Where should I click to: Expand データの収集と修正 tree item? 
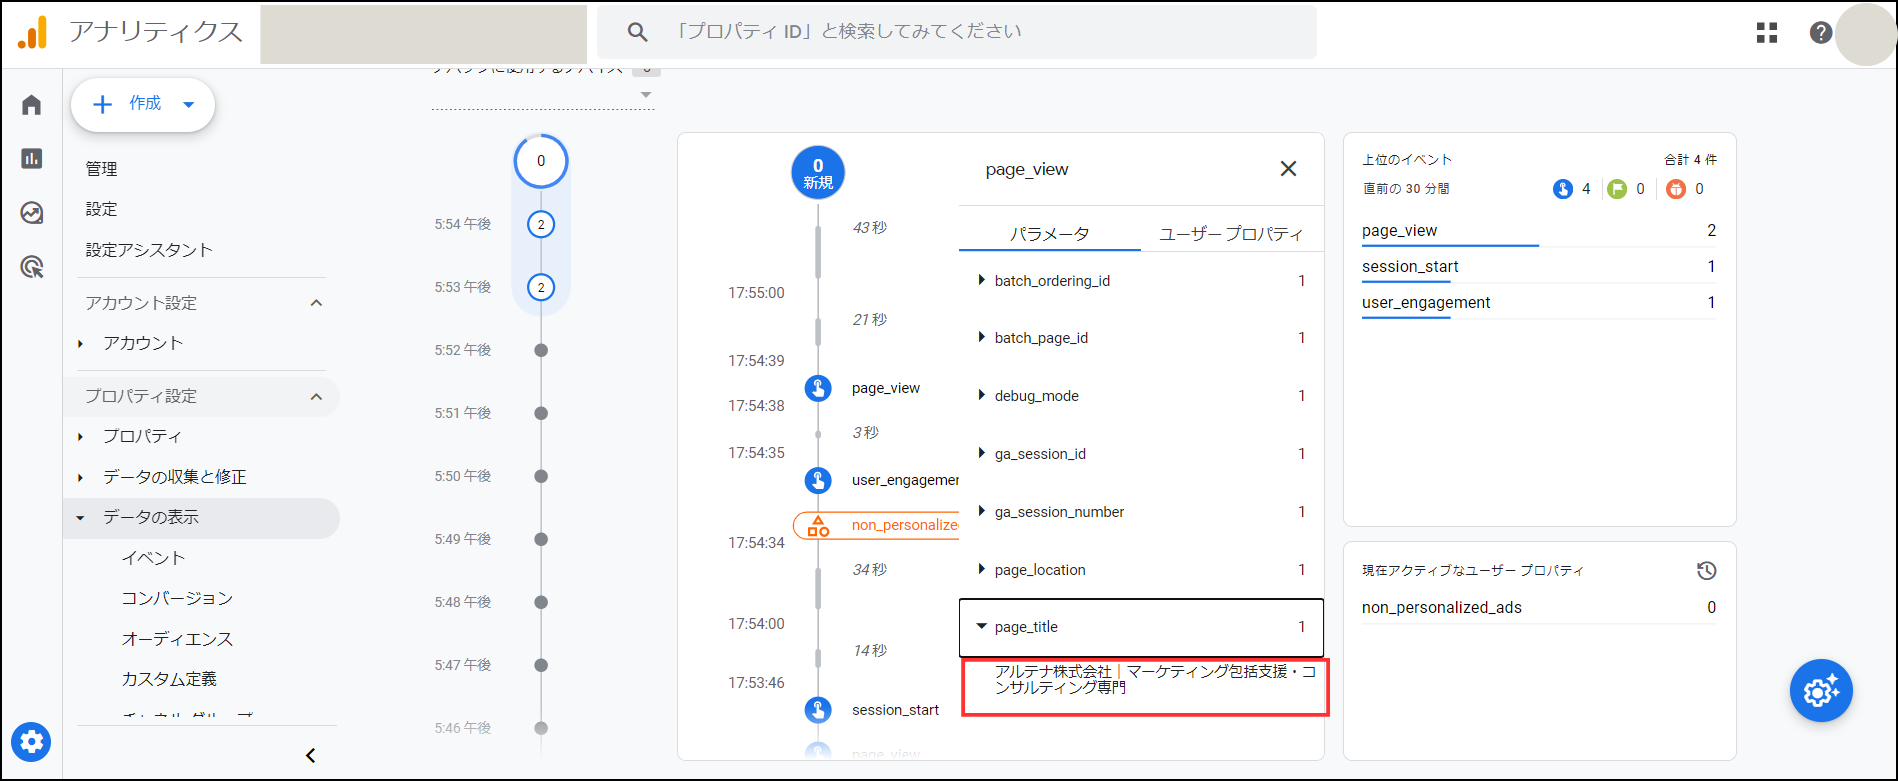point(80,478)
